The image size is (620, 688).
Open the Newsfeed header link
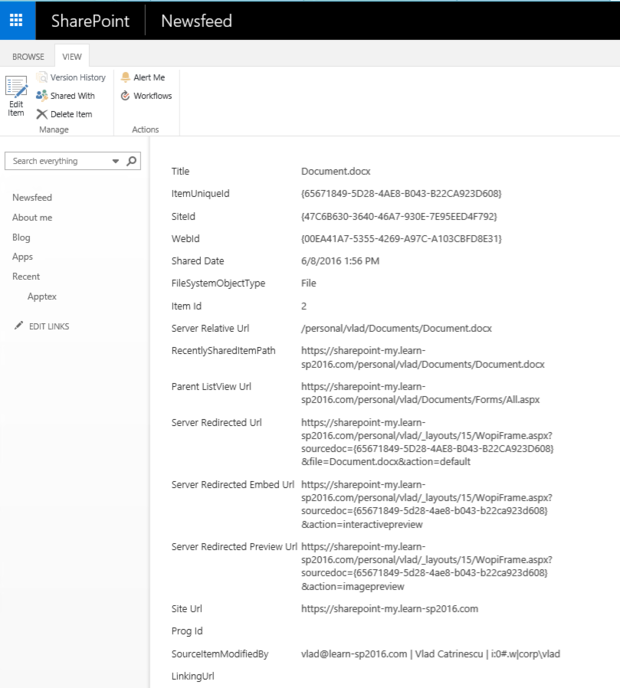click(x=197, y=21)
